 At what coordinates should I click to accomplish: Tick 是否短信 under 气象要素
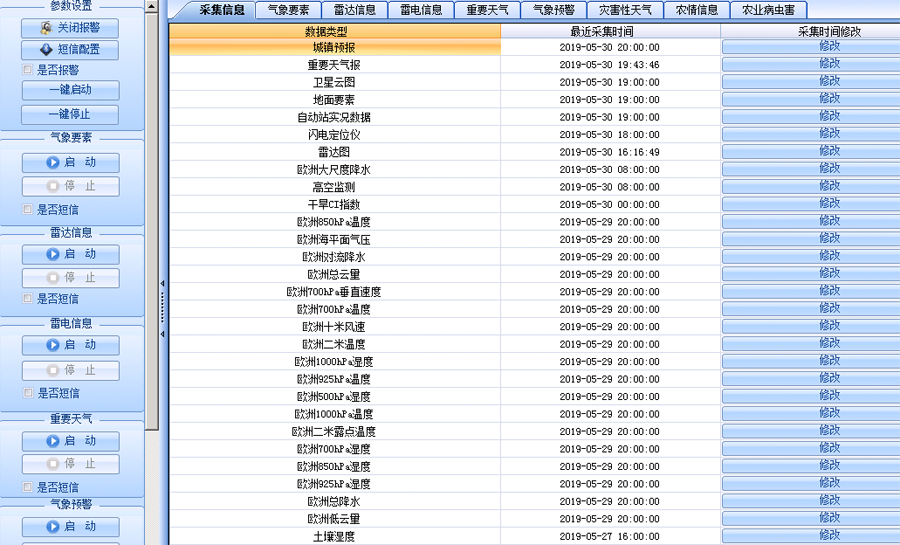28,210
